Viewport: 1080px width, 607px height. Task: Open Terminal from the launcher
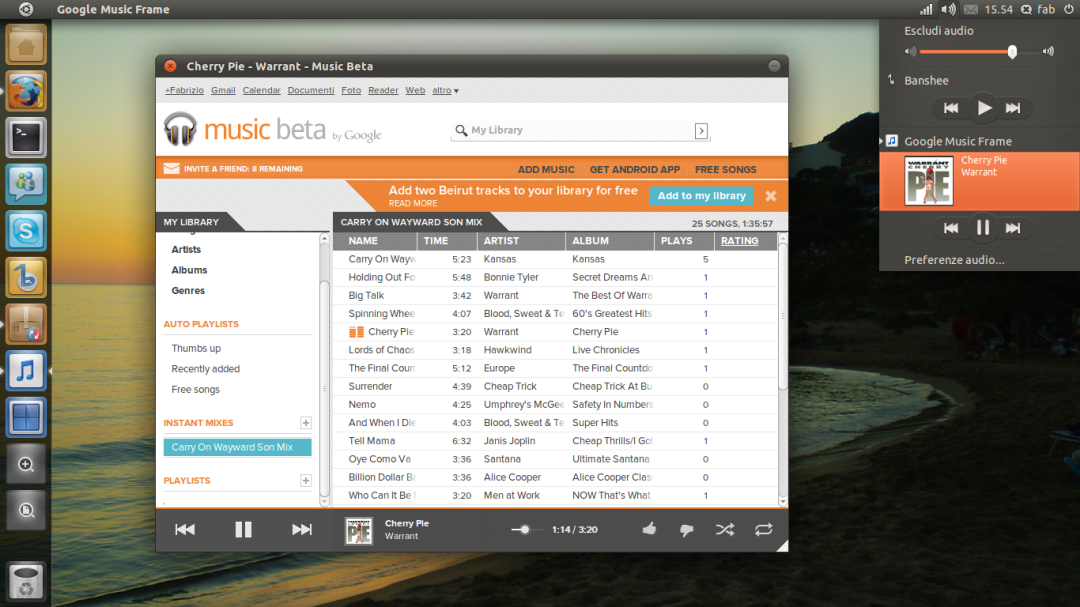(26, 138)
